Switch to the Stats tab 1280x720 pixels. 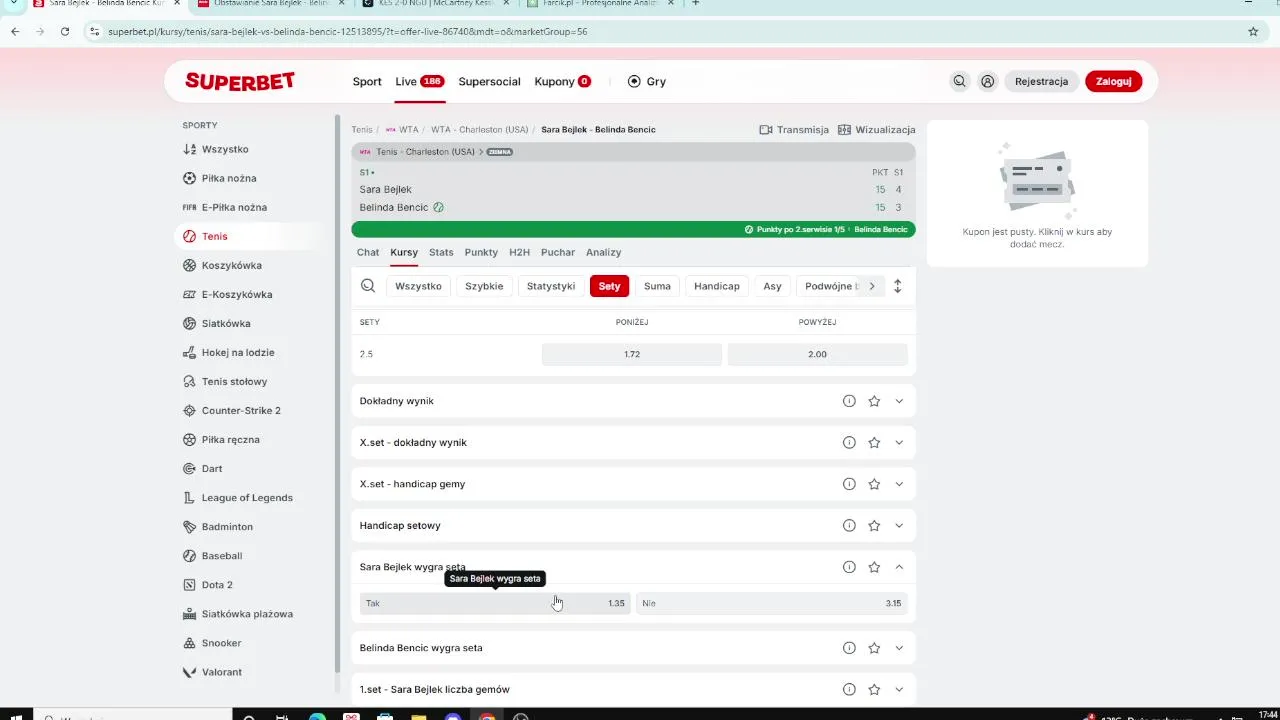pyautogui.click(x=441, y=252)
